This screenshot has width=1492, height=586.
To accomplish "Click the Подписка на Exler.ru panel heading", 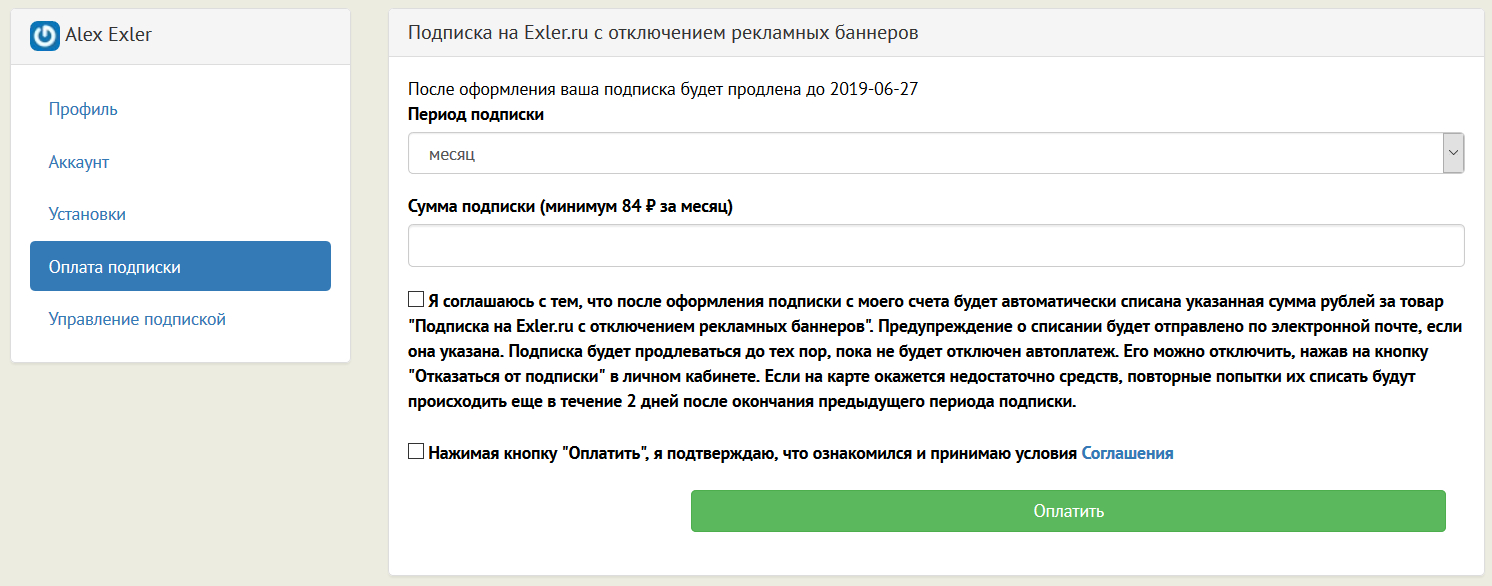I will (x=663, y=33).
